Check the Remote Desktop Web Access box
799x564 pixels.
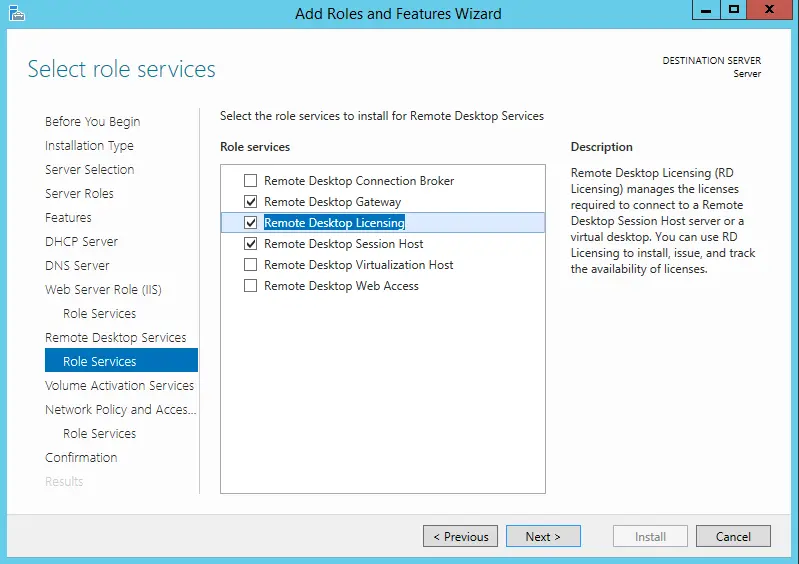pyautogui.click(x=250, y=286)
